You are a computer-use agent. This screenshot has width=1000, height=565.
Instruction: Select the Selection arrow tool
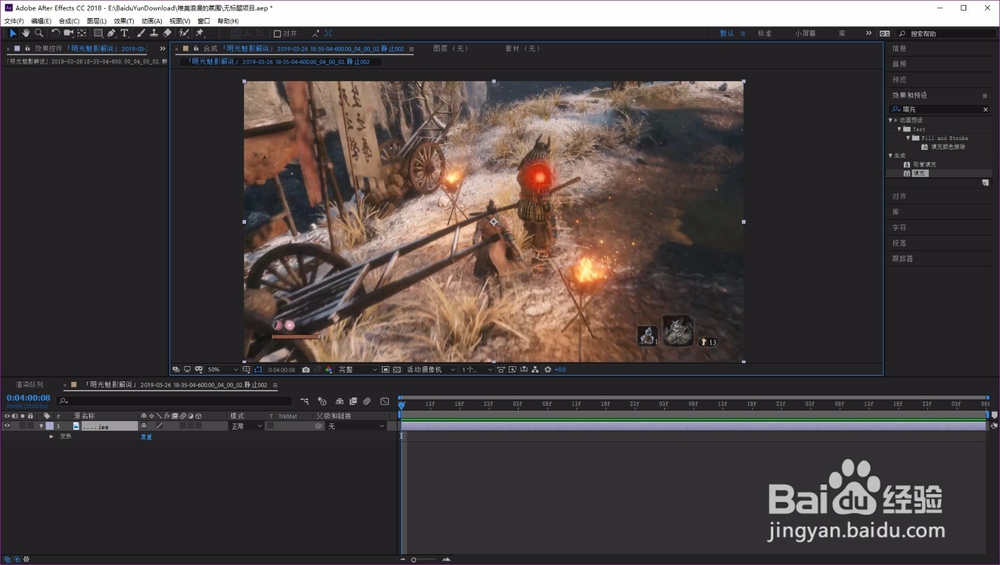tap(13, 33)
